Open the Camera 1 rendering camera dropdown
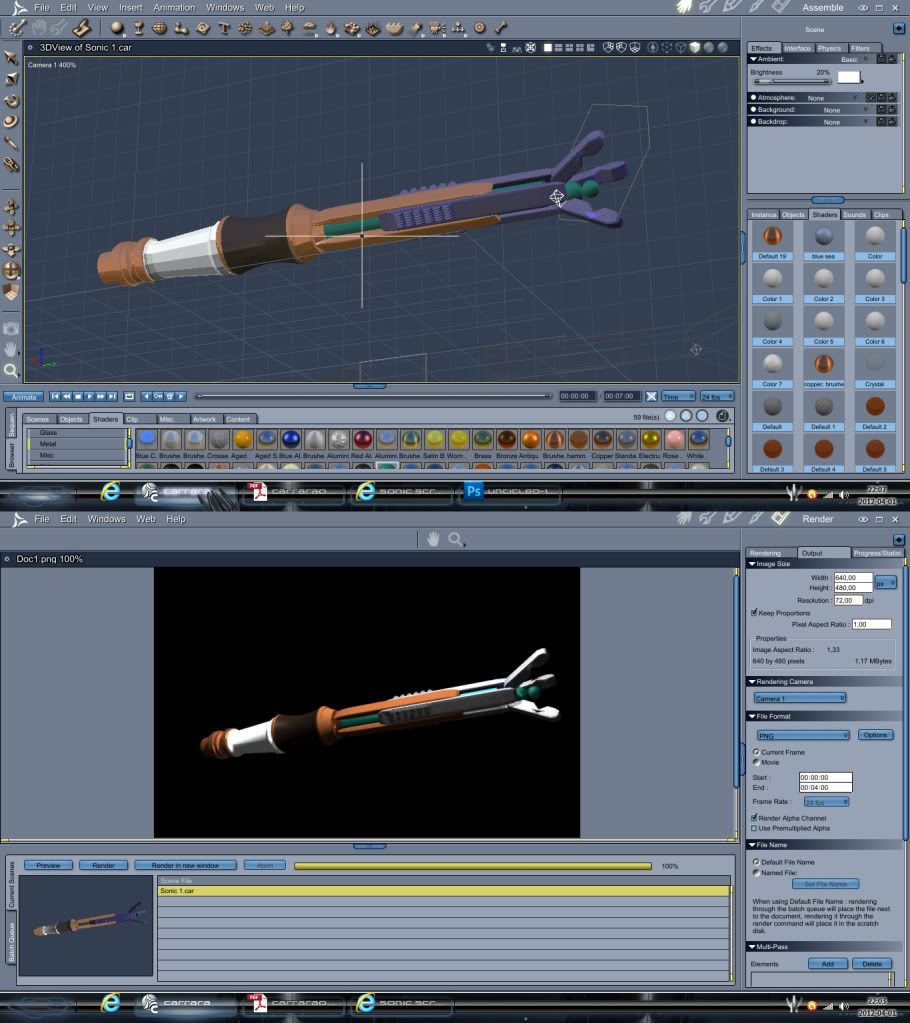The width and height of the screenshot is (910, 1023). [x=800, y=698]
